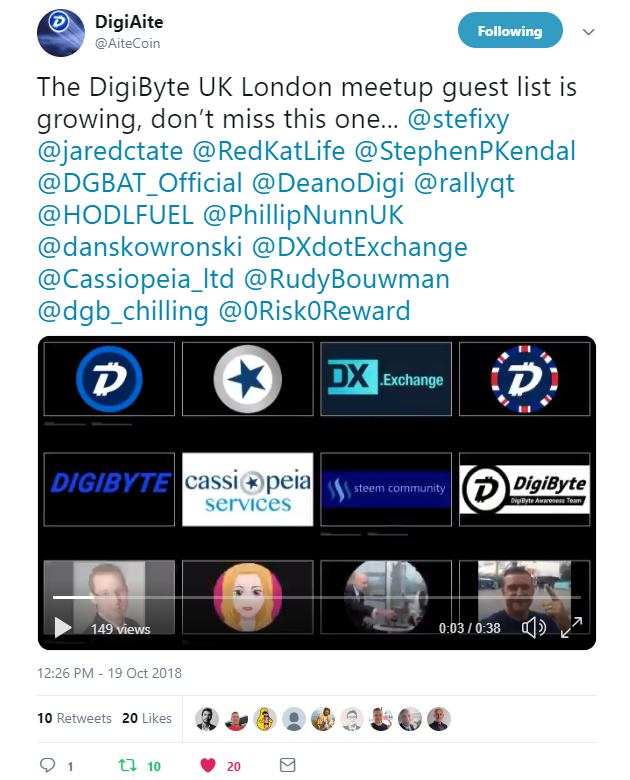View the 10 Retweets list
630x780 pixels.
click(x=74, y=718)
